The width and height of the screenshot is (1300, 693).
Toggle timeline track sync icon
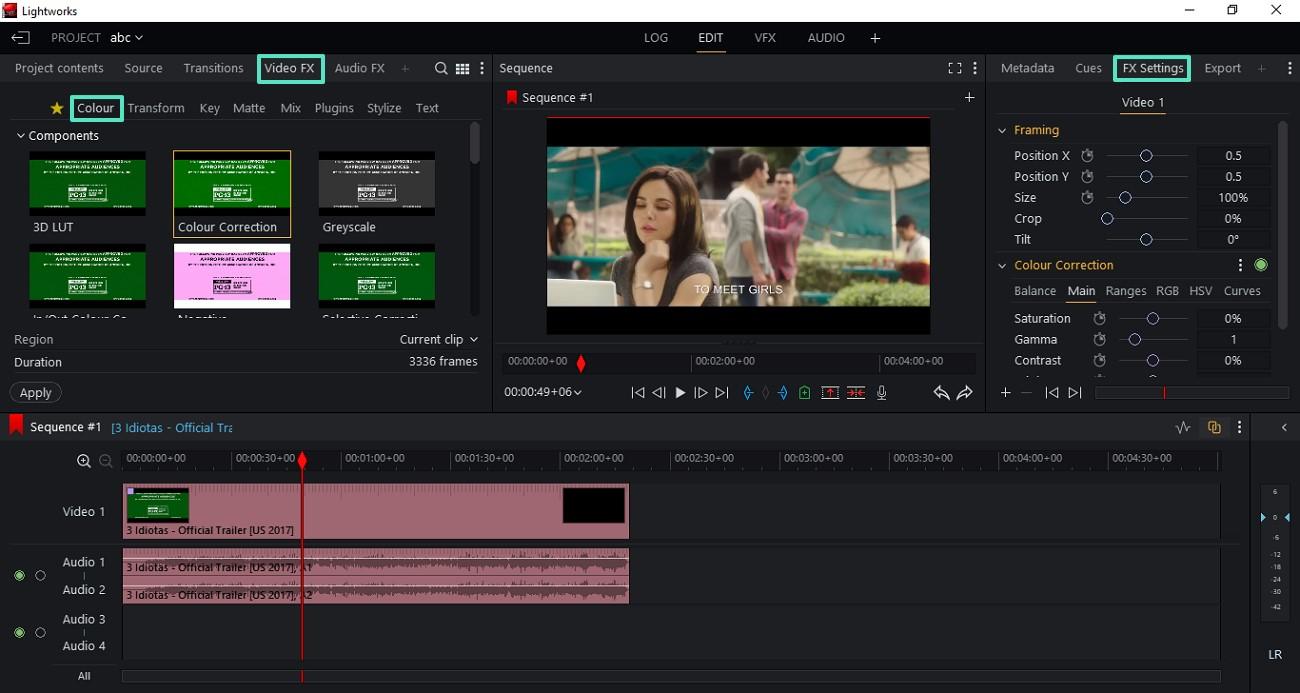1214,427
